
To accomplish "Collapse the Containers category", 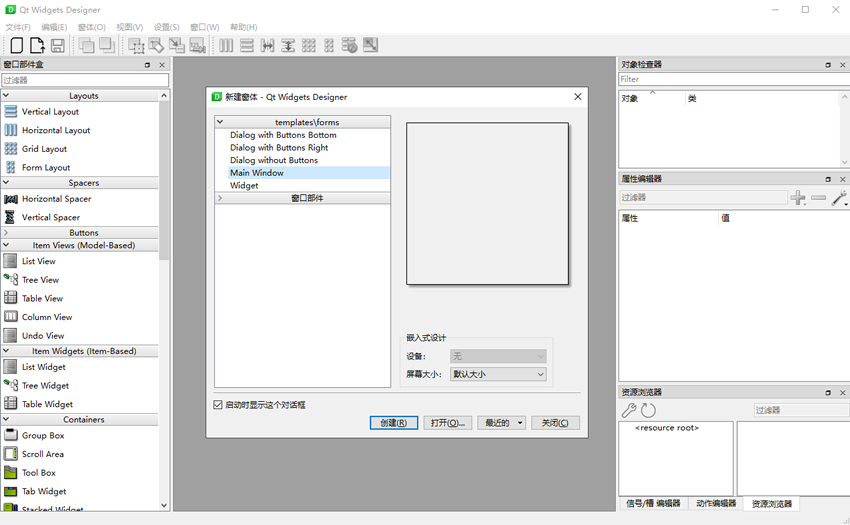I will coord(7,419).
